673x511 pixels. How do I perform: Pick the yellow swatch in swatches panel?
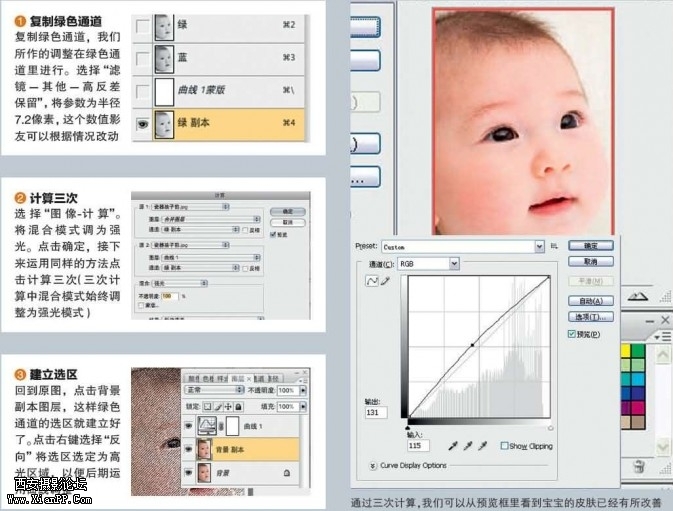tap(626, 352)
